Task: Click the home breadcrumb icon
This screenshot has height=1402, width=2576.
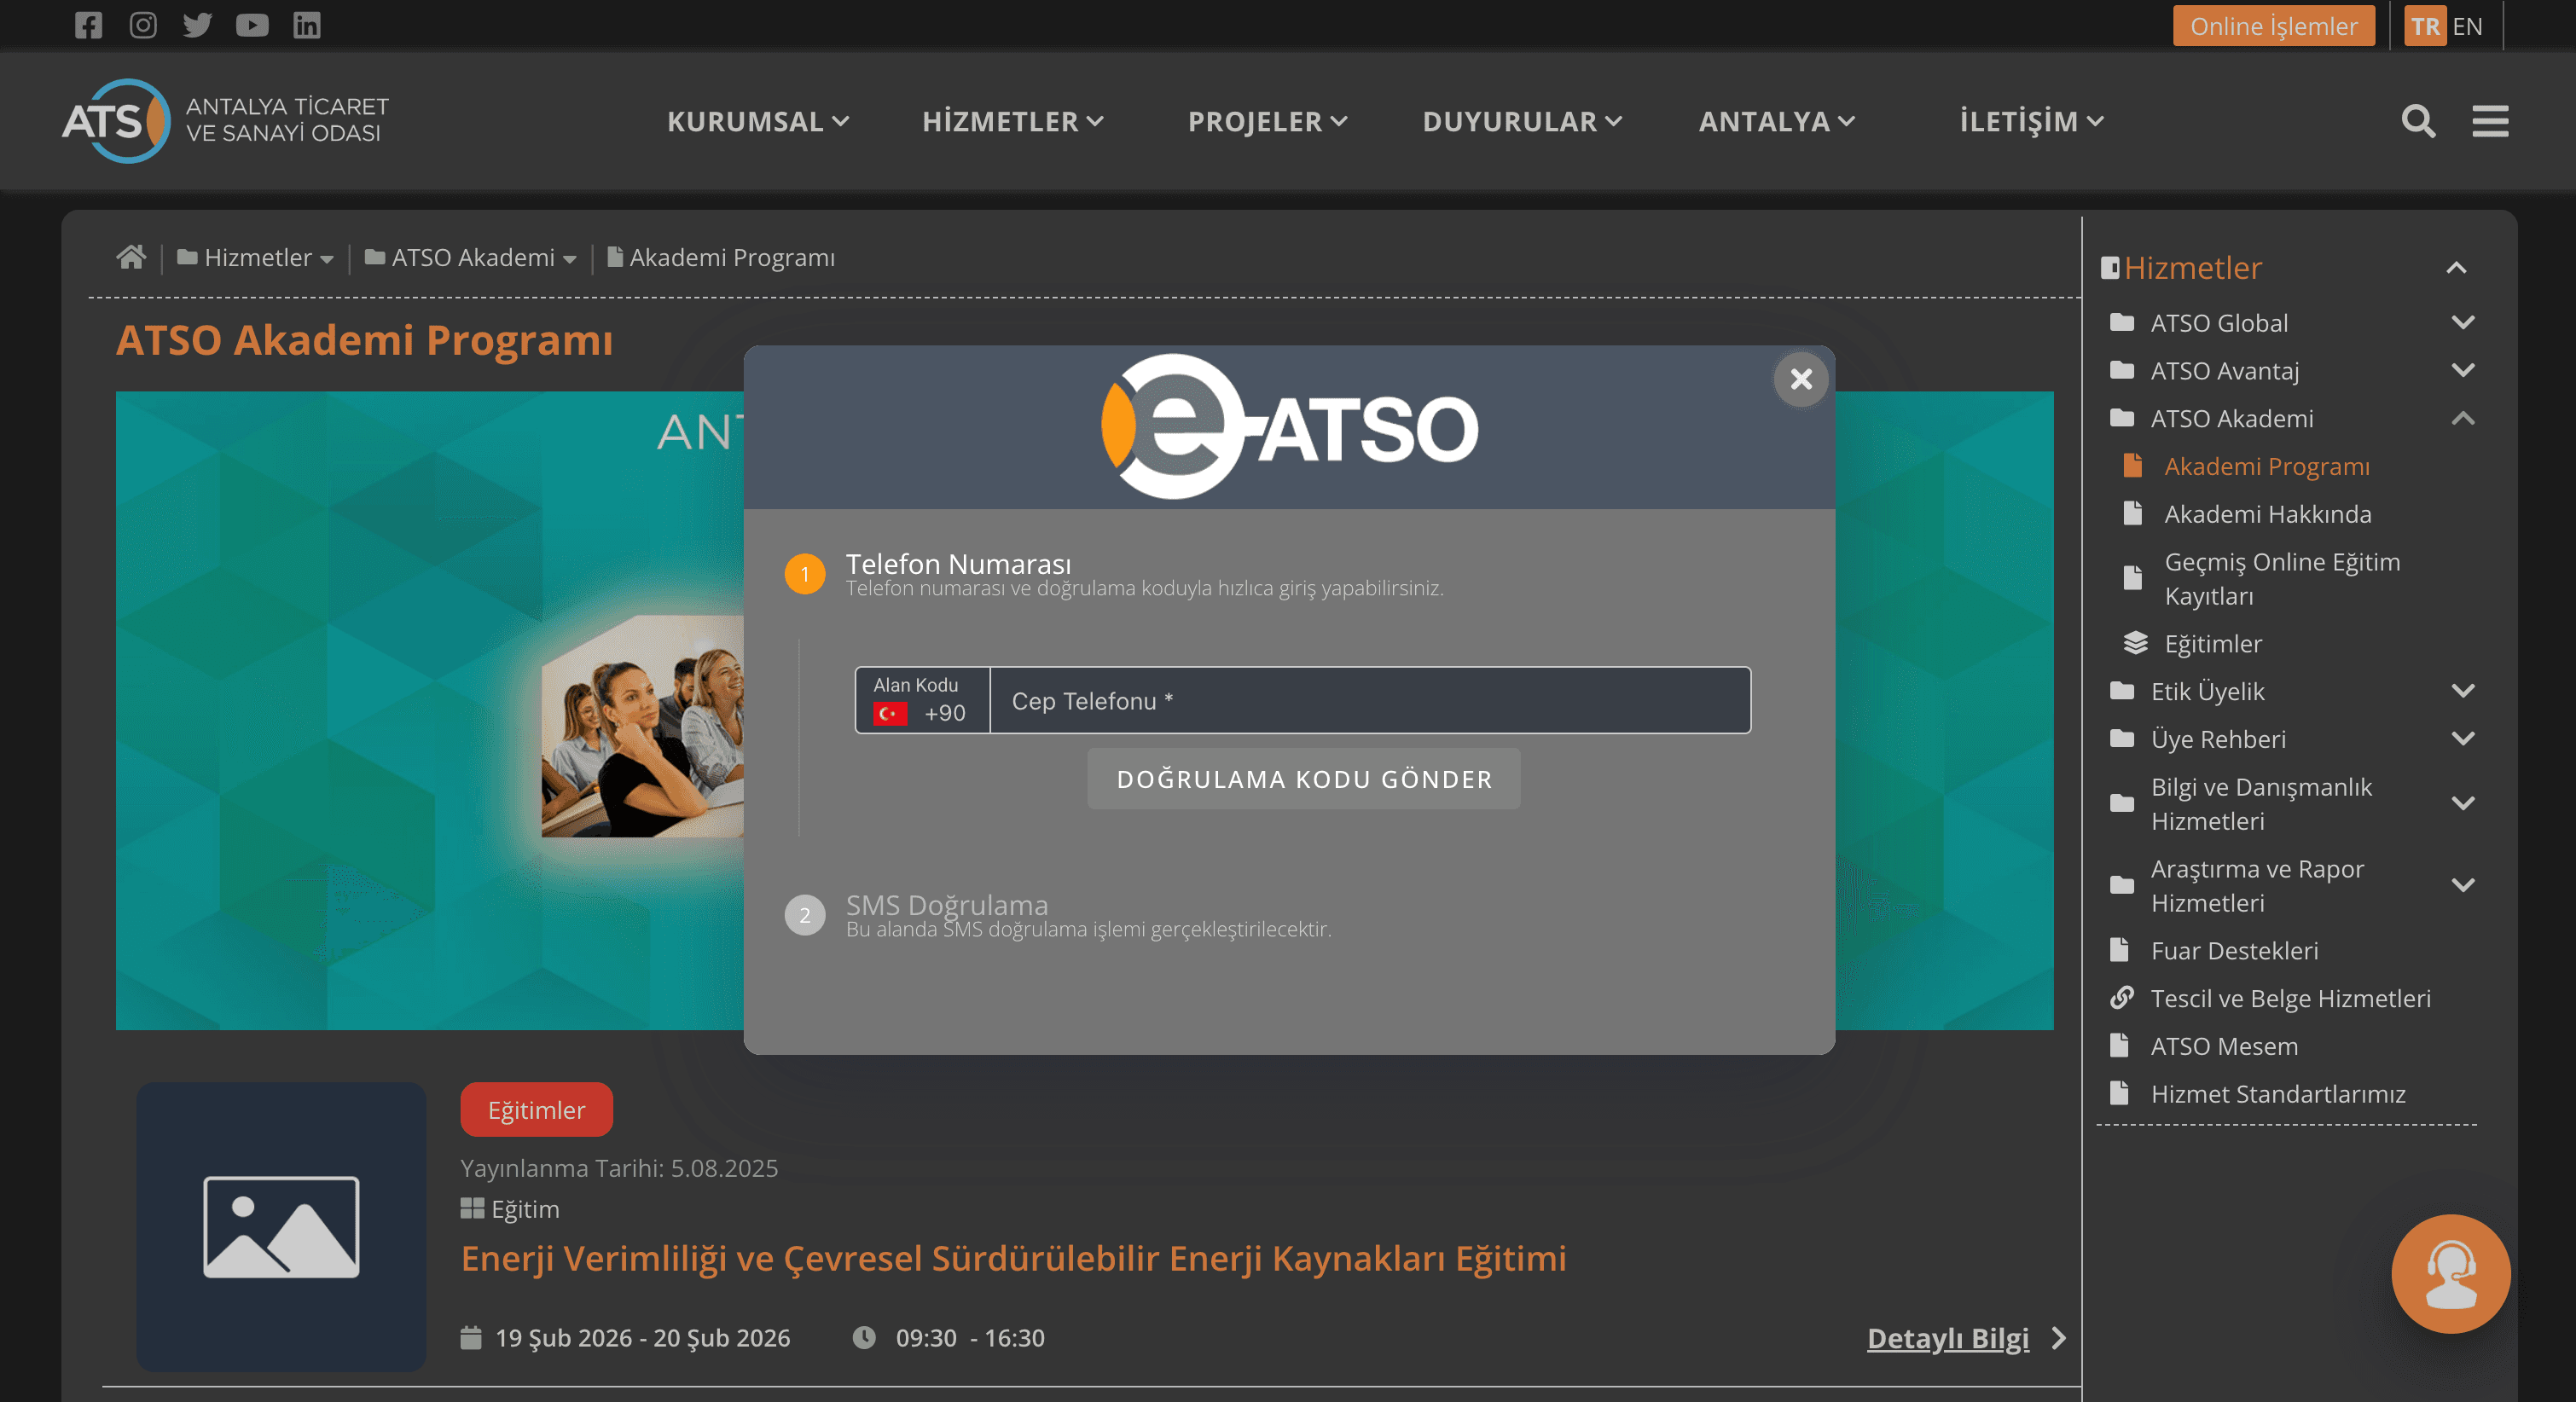Action: (131, 257)
